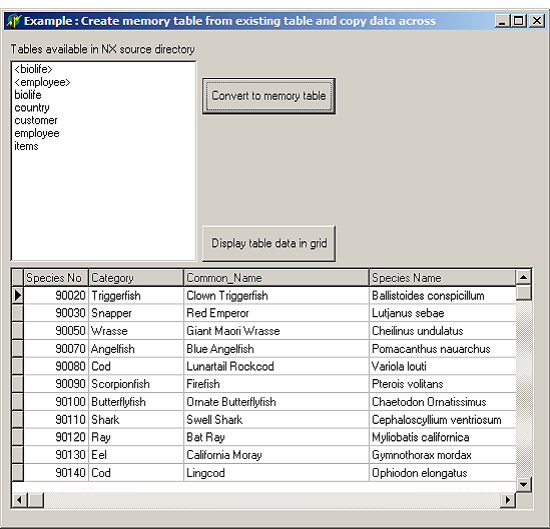This screenshot has width=550, height=529.
Task: Click the vertical scrollbar thumb in grid
Action: pos(523,293)
